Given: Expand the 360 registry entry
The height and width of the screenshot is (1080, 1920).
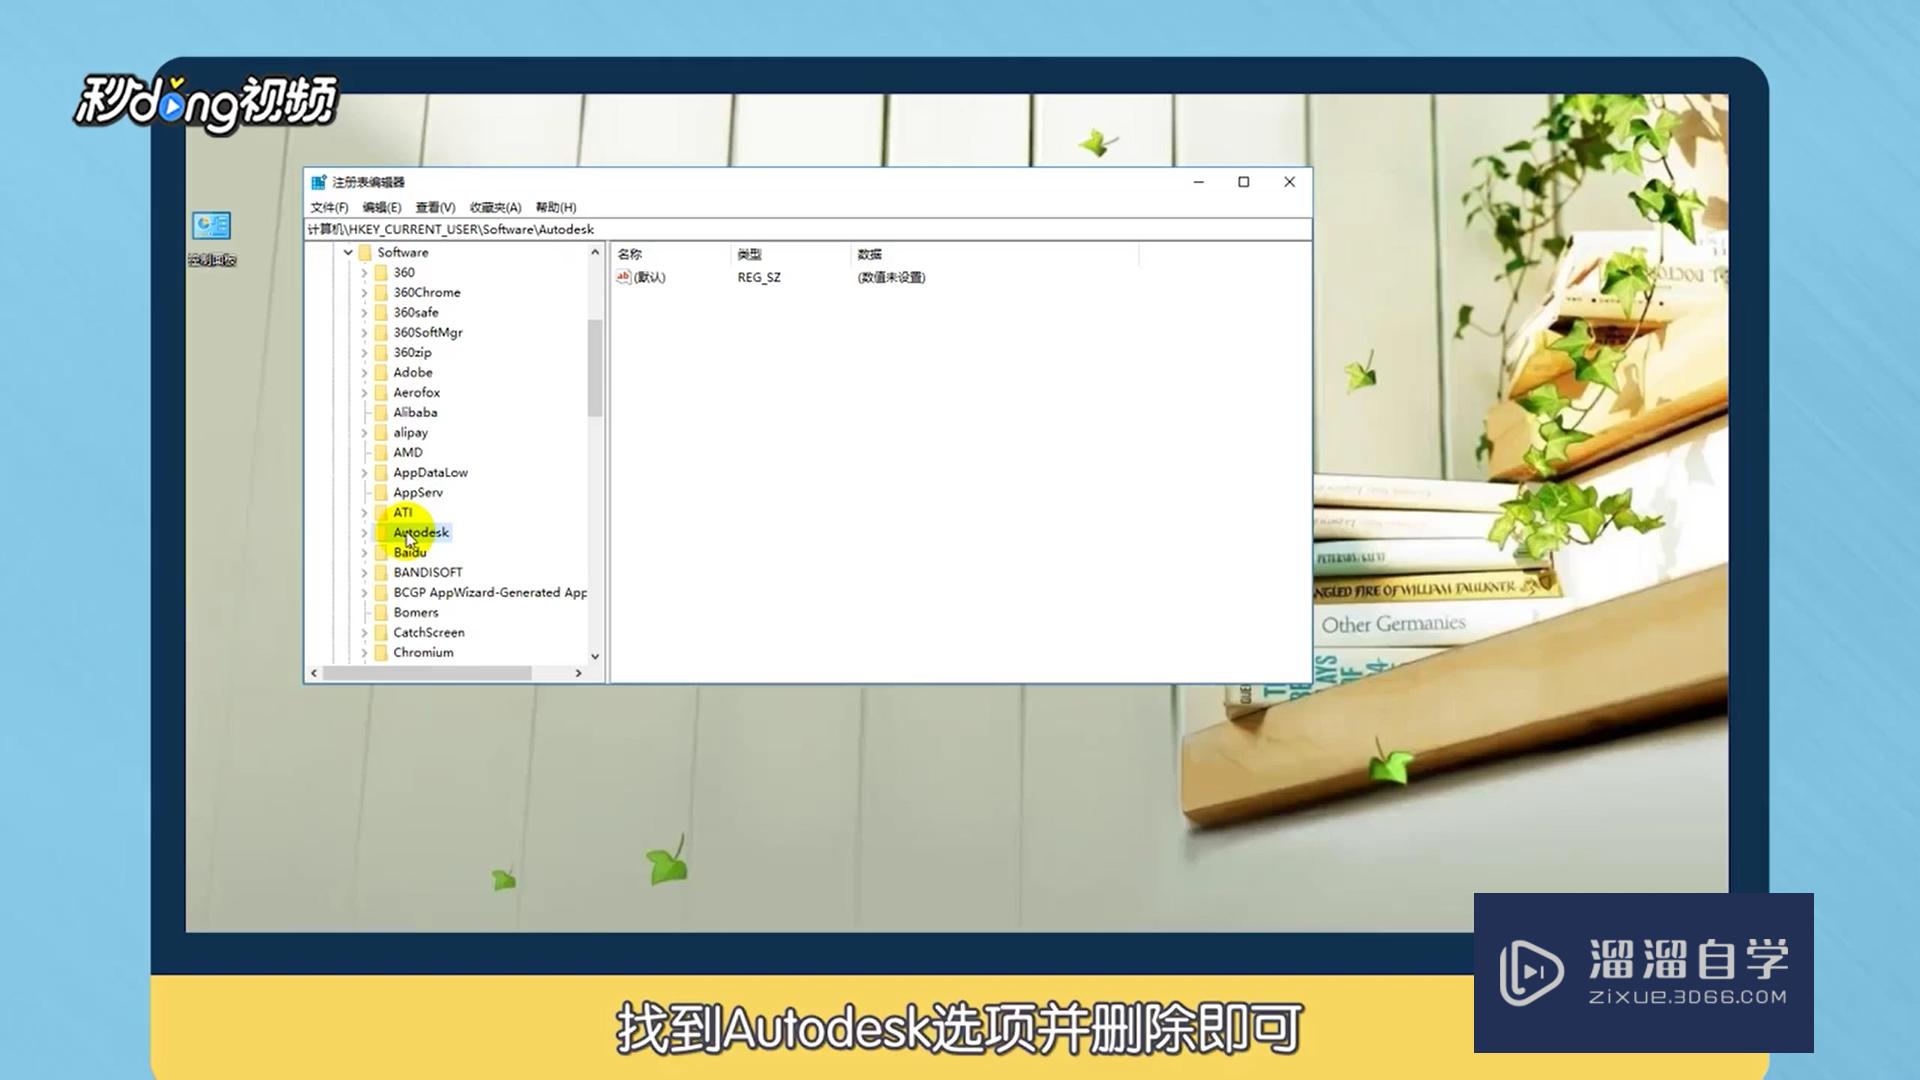Looking at the screenshot, I should pyautogui.click(x=365, y=272).
